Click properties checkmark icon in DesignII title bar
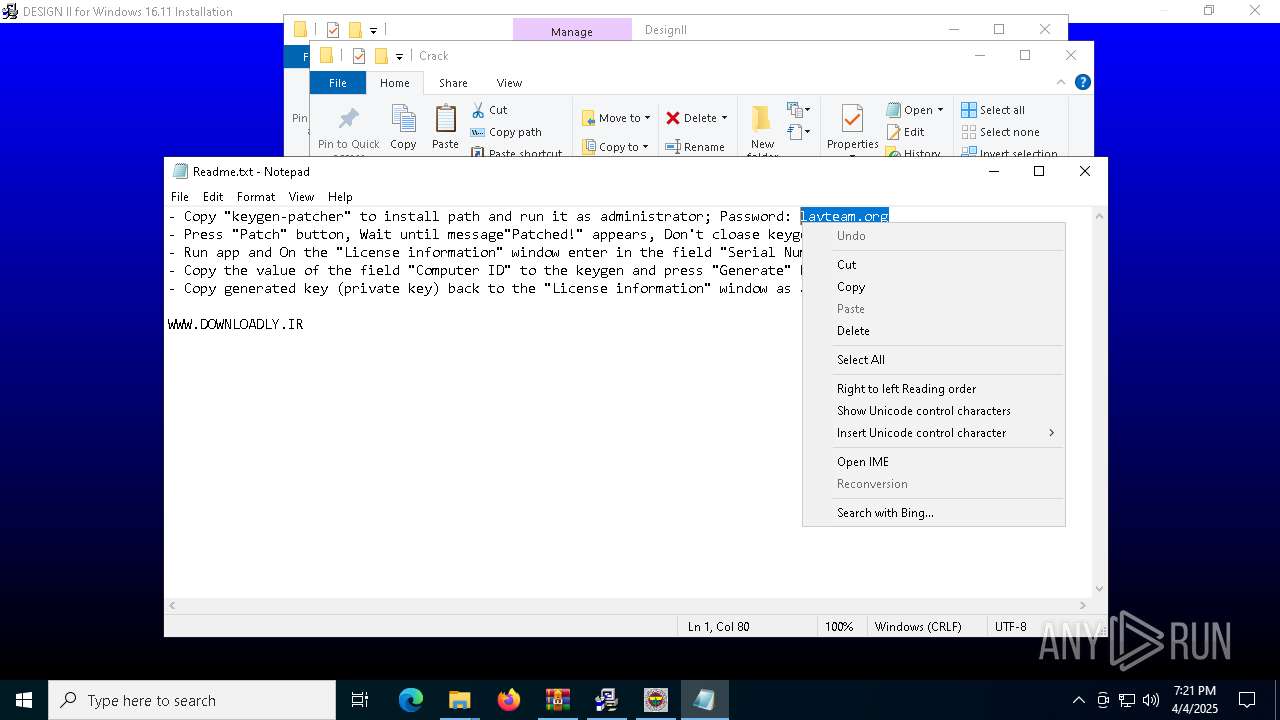The height and width of the screenshot is (720, 1280). click(333, 30)
